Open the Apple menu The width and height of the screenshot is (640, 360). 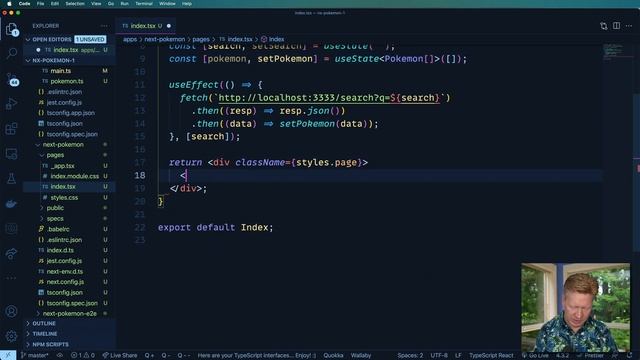[x=9, y=4]
